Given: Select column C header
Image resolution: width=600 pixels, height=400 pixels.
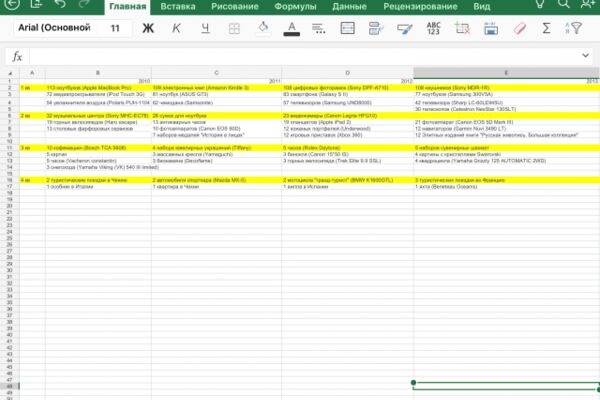Looking at the screenshot, I should (217, 73).
